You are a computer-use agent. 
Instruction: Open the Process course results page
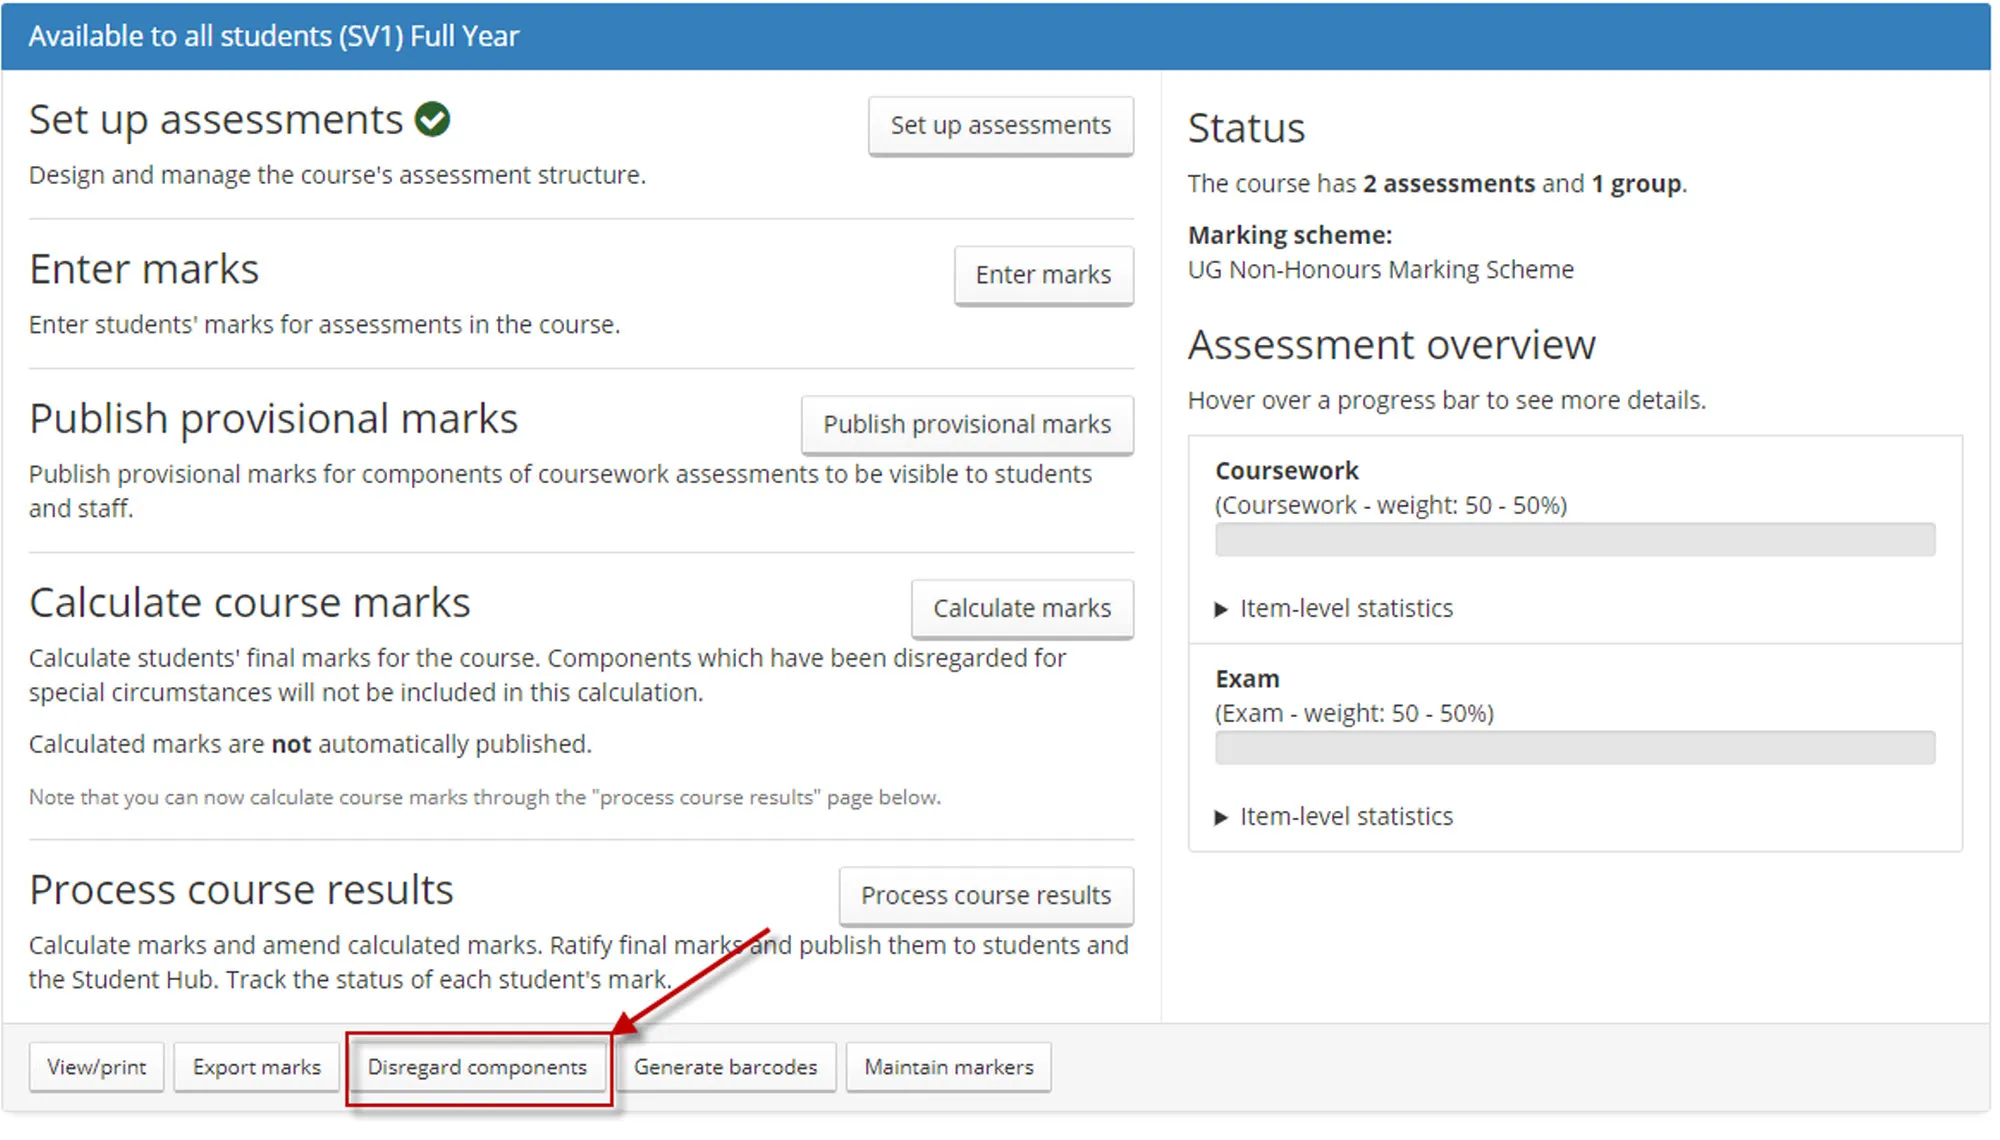pyautogui.click(x=985, y=895)
